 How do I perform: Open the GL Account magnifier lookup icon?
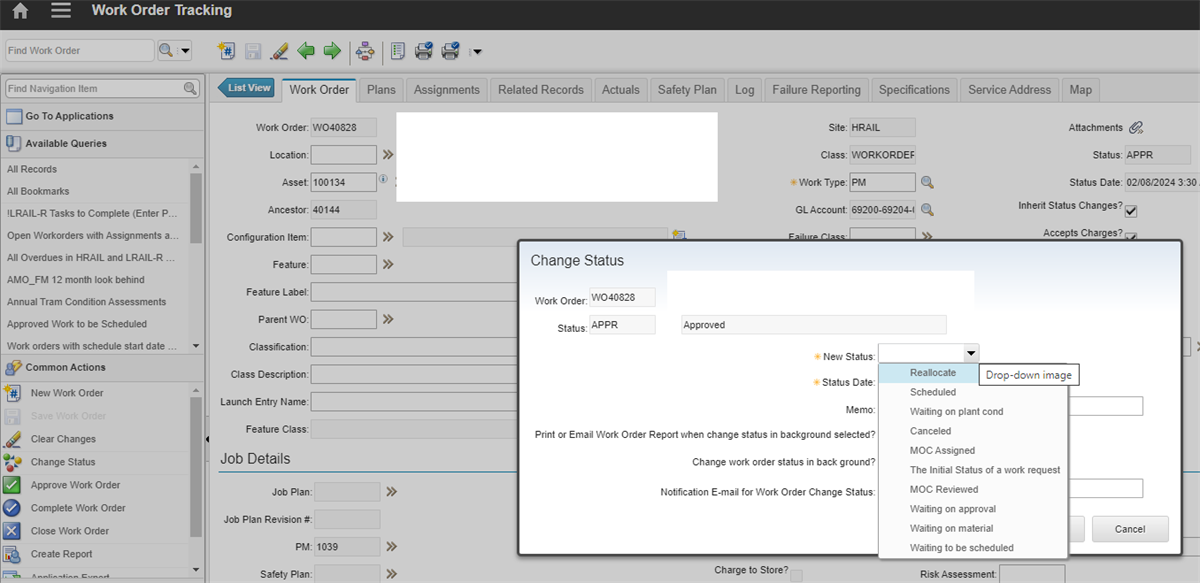point(926,209)
